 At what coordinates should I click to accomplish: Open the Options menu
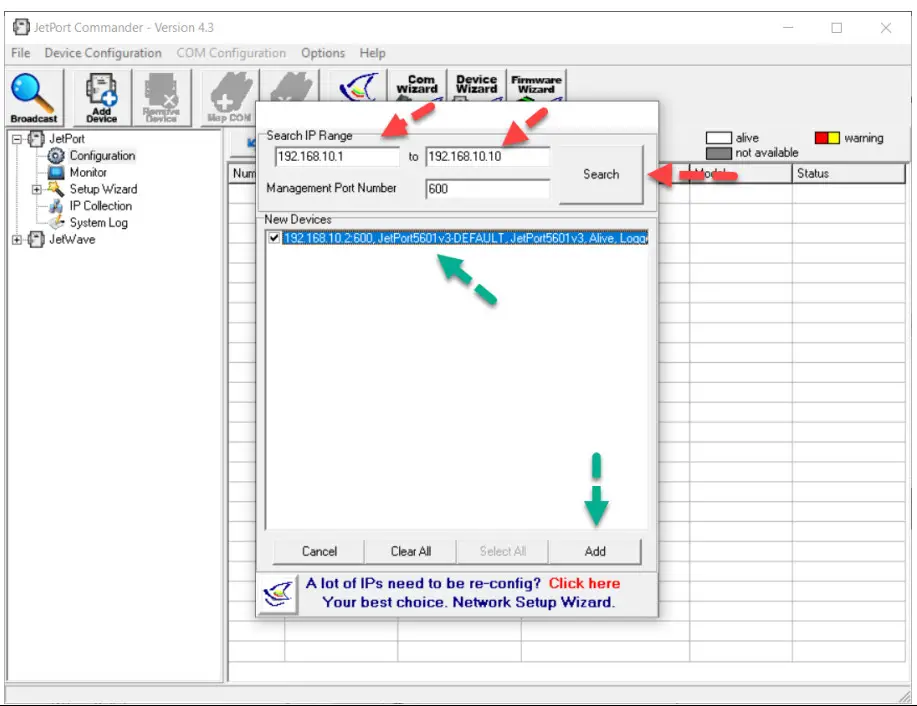323,53
